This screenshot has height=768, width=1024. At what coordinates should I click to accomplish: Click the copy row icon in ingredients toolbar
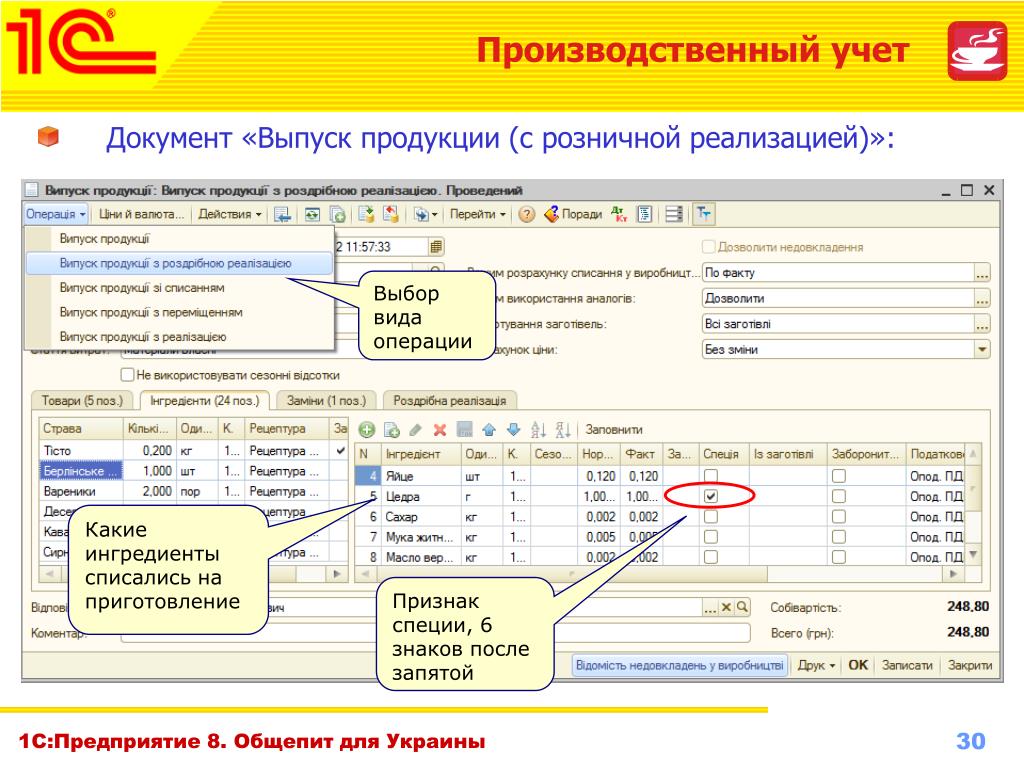tap(392, 430)
